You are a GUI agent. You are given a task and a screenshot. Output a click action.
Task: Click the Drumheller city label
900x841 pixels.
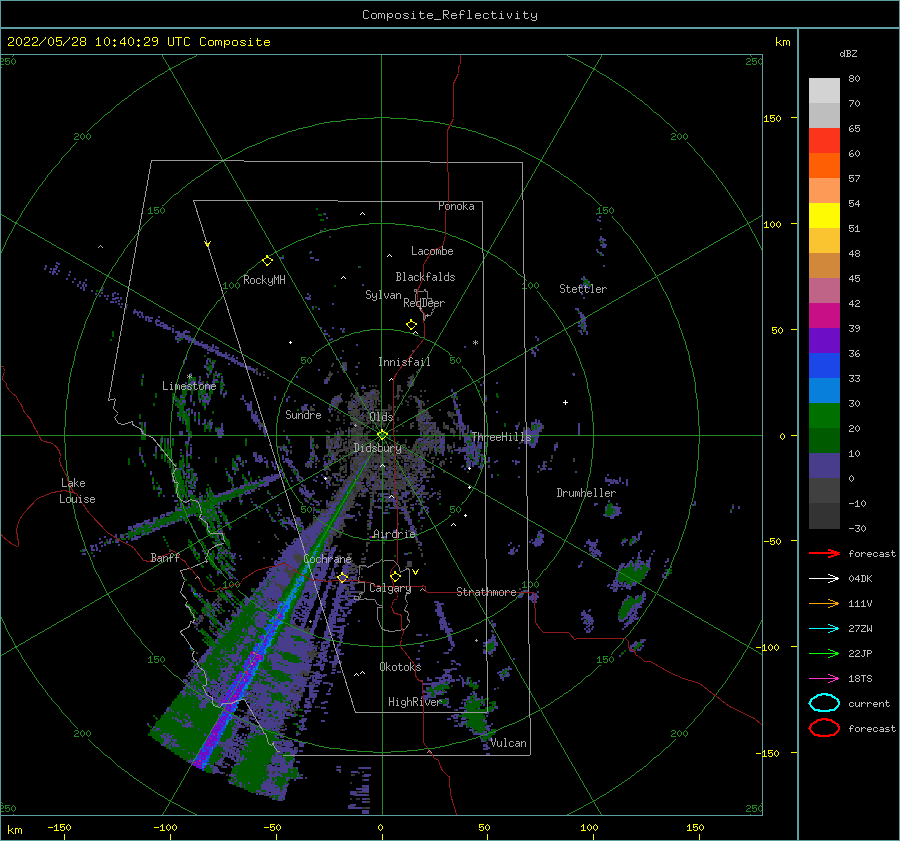coord(586,493)
